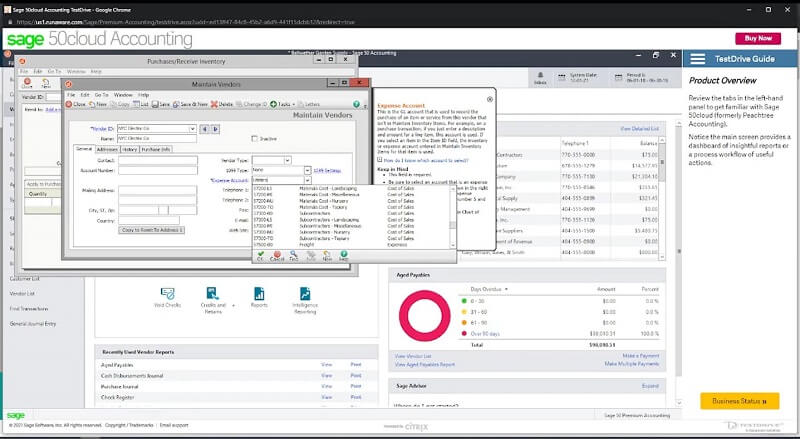
Task: Expand the Vendor ID dropdown
Action: point(192,128)
